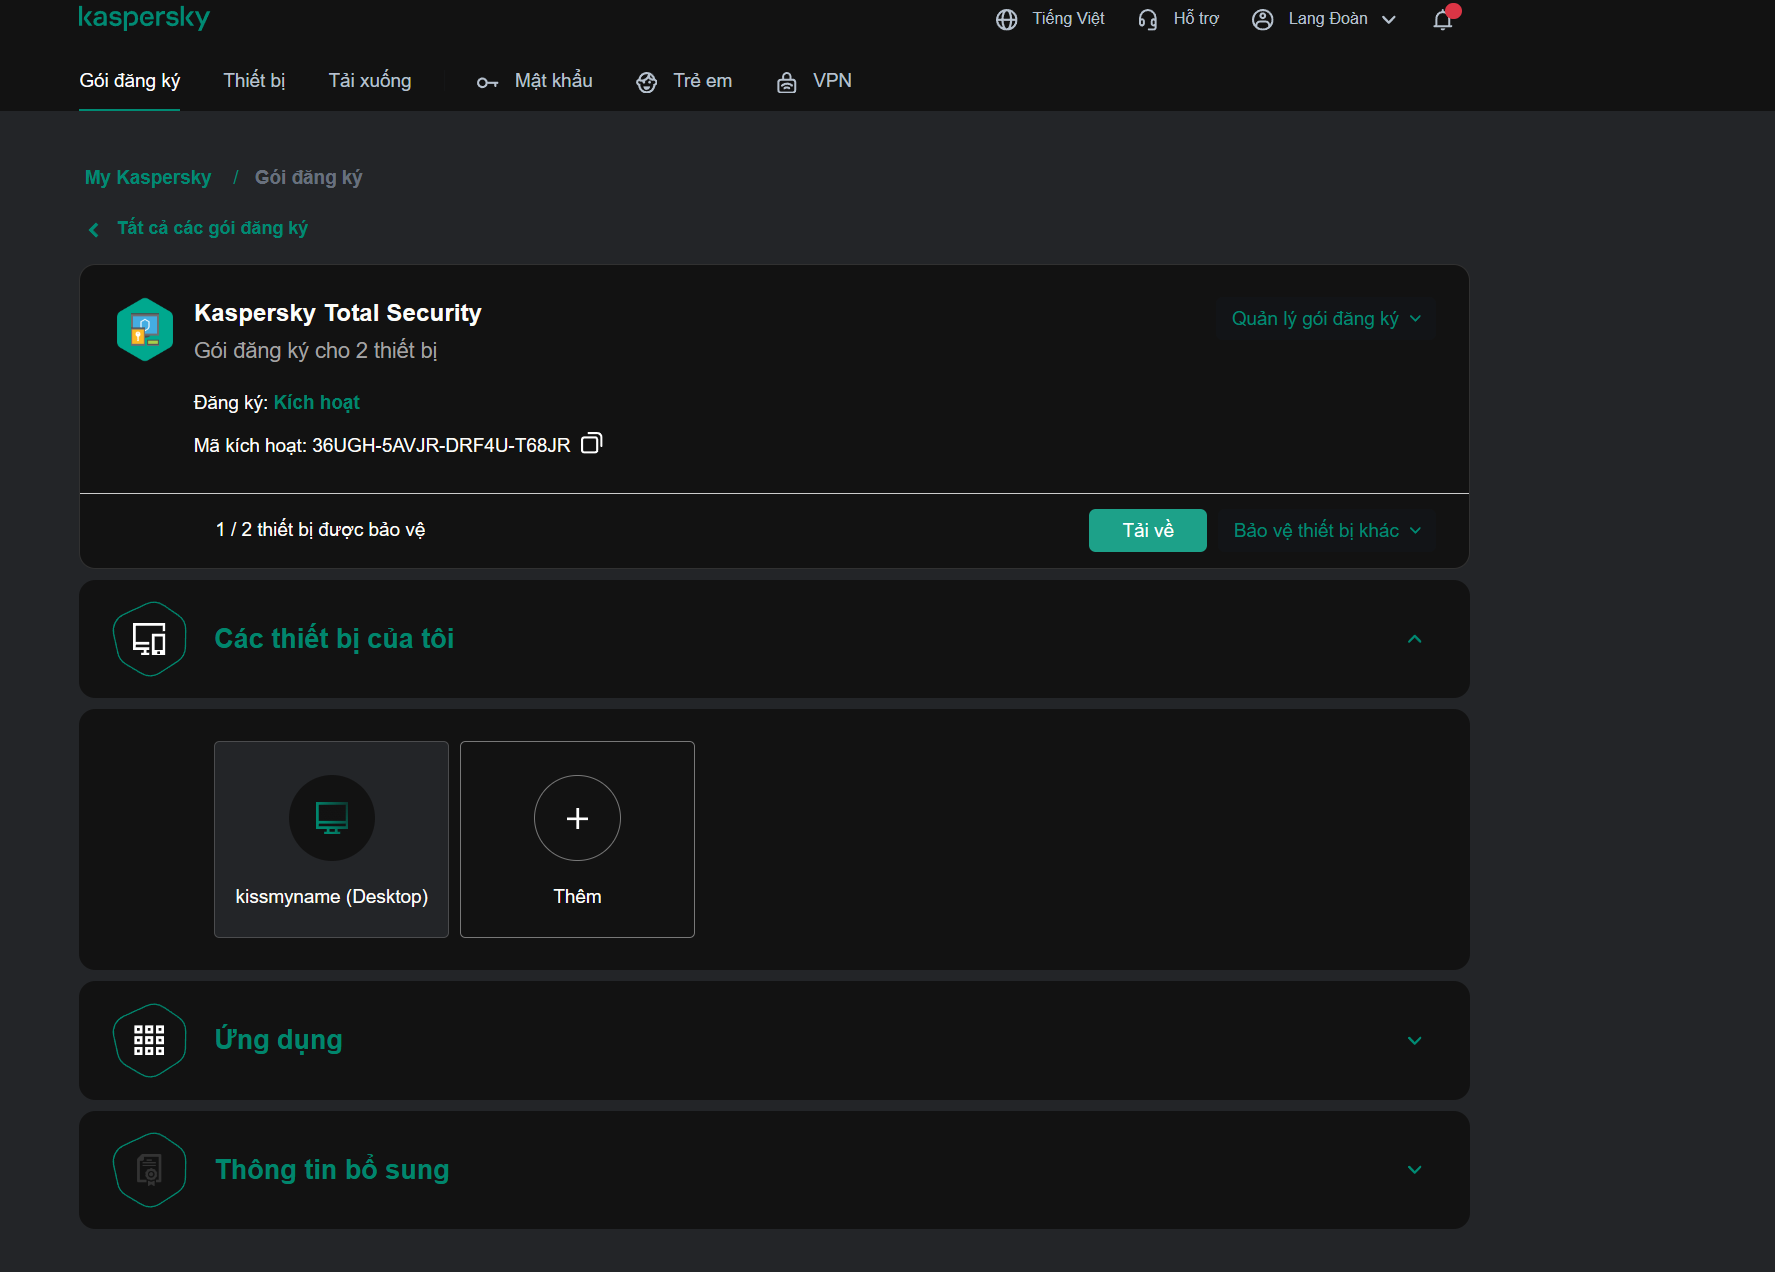Open the notifications bell

[1443, 20]
